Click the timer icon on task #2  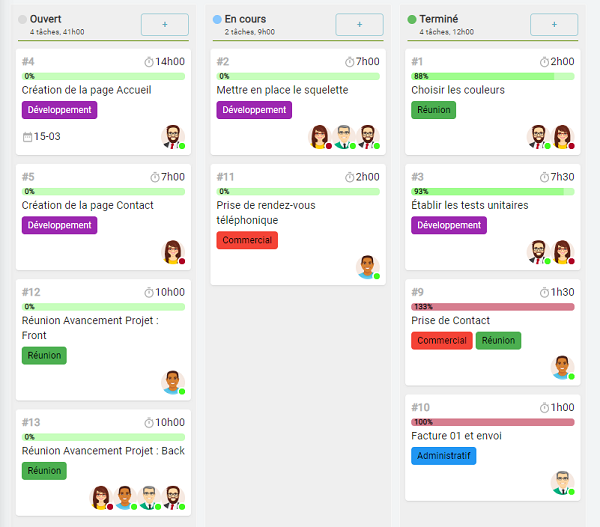tap(349, 62)
